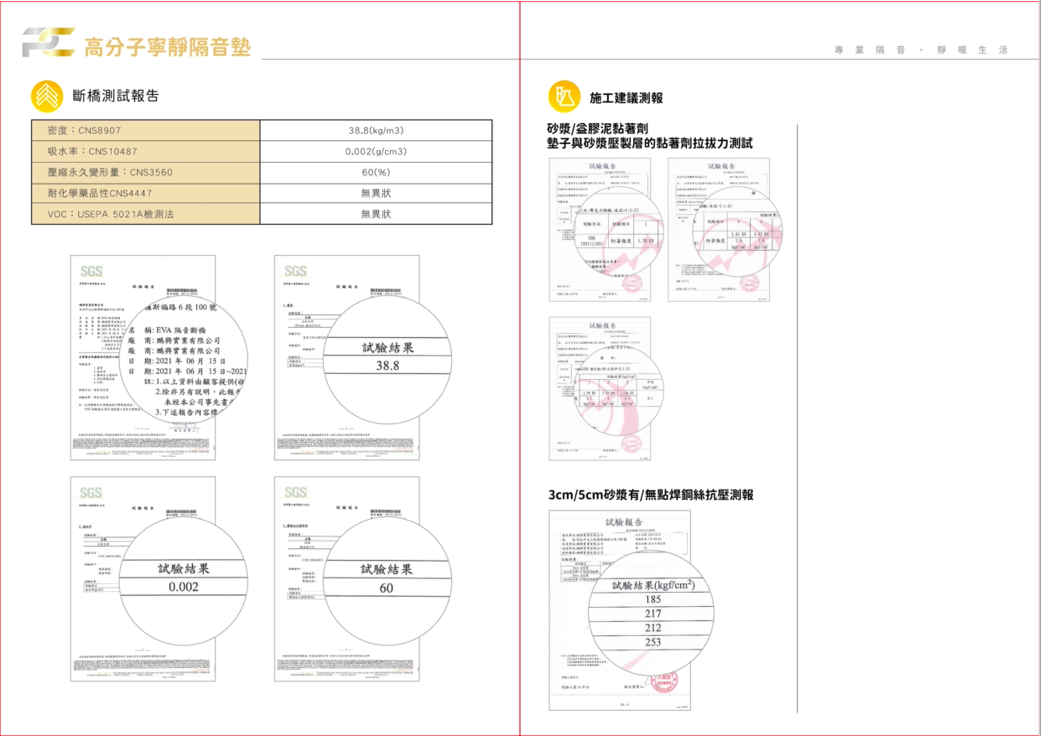Select 無異狀 in the VOC row
The height and width of the screenshot is (736, 1041).
[376, 214]
